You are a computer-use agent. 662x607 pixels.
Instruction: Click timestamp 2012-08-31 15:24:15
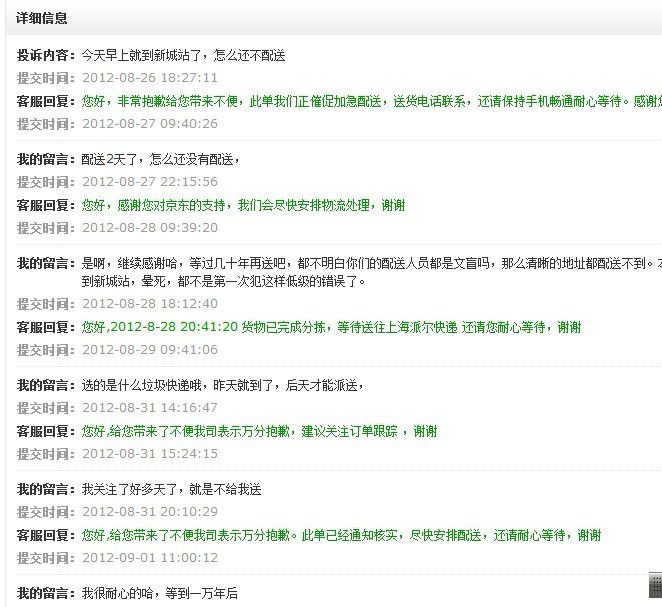150,454
